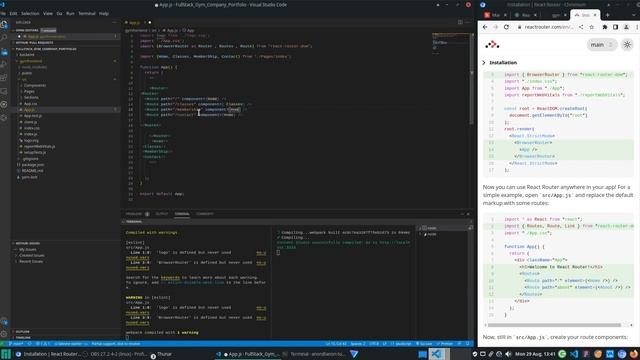
Task: Open Chromium side panel icon
Action: (616, 27)
